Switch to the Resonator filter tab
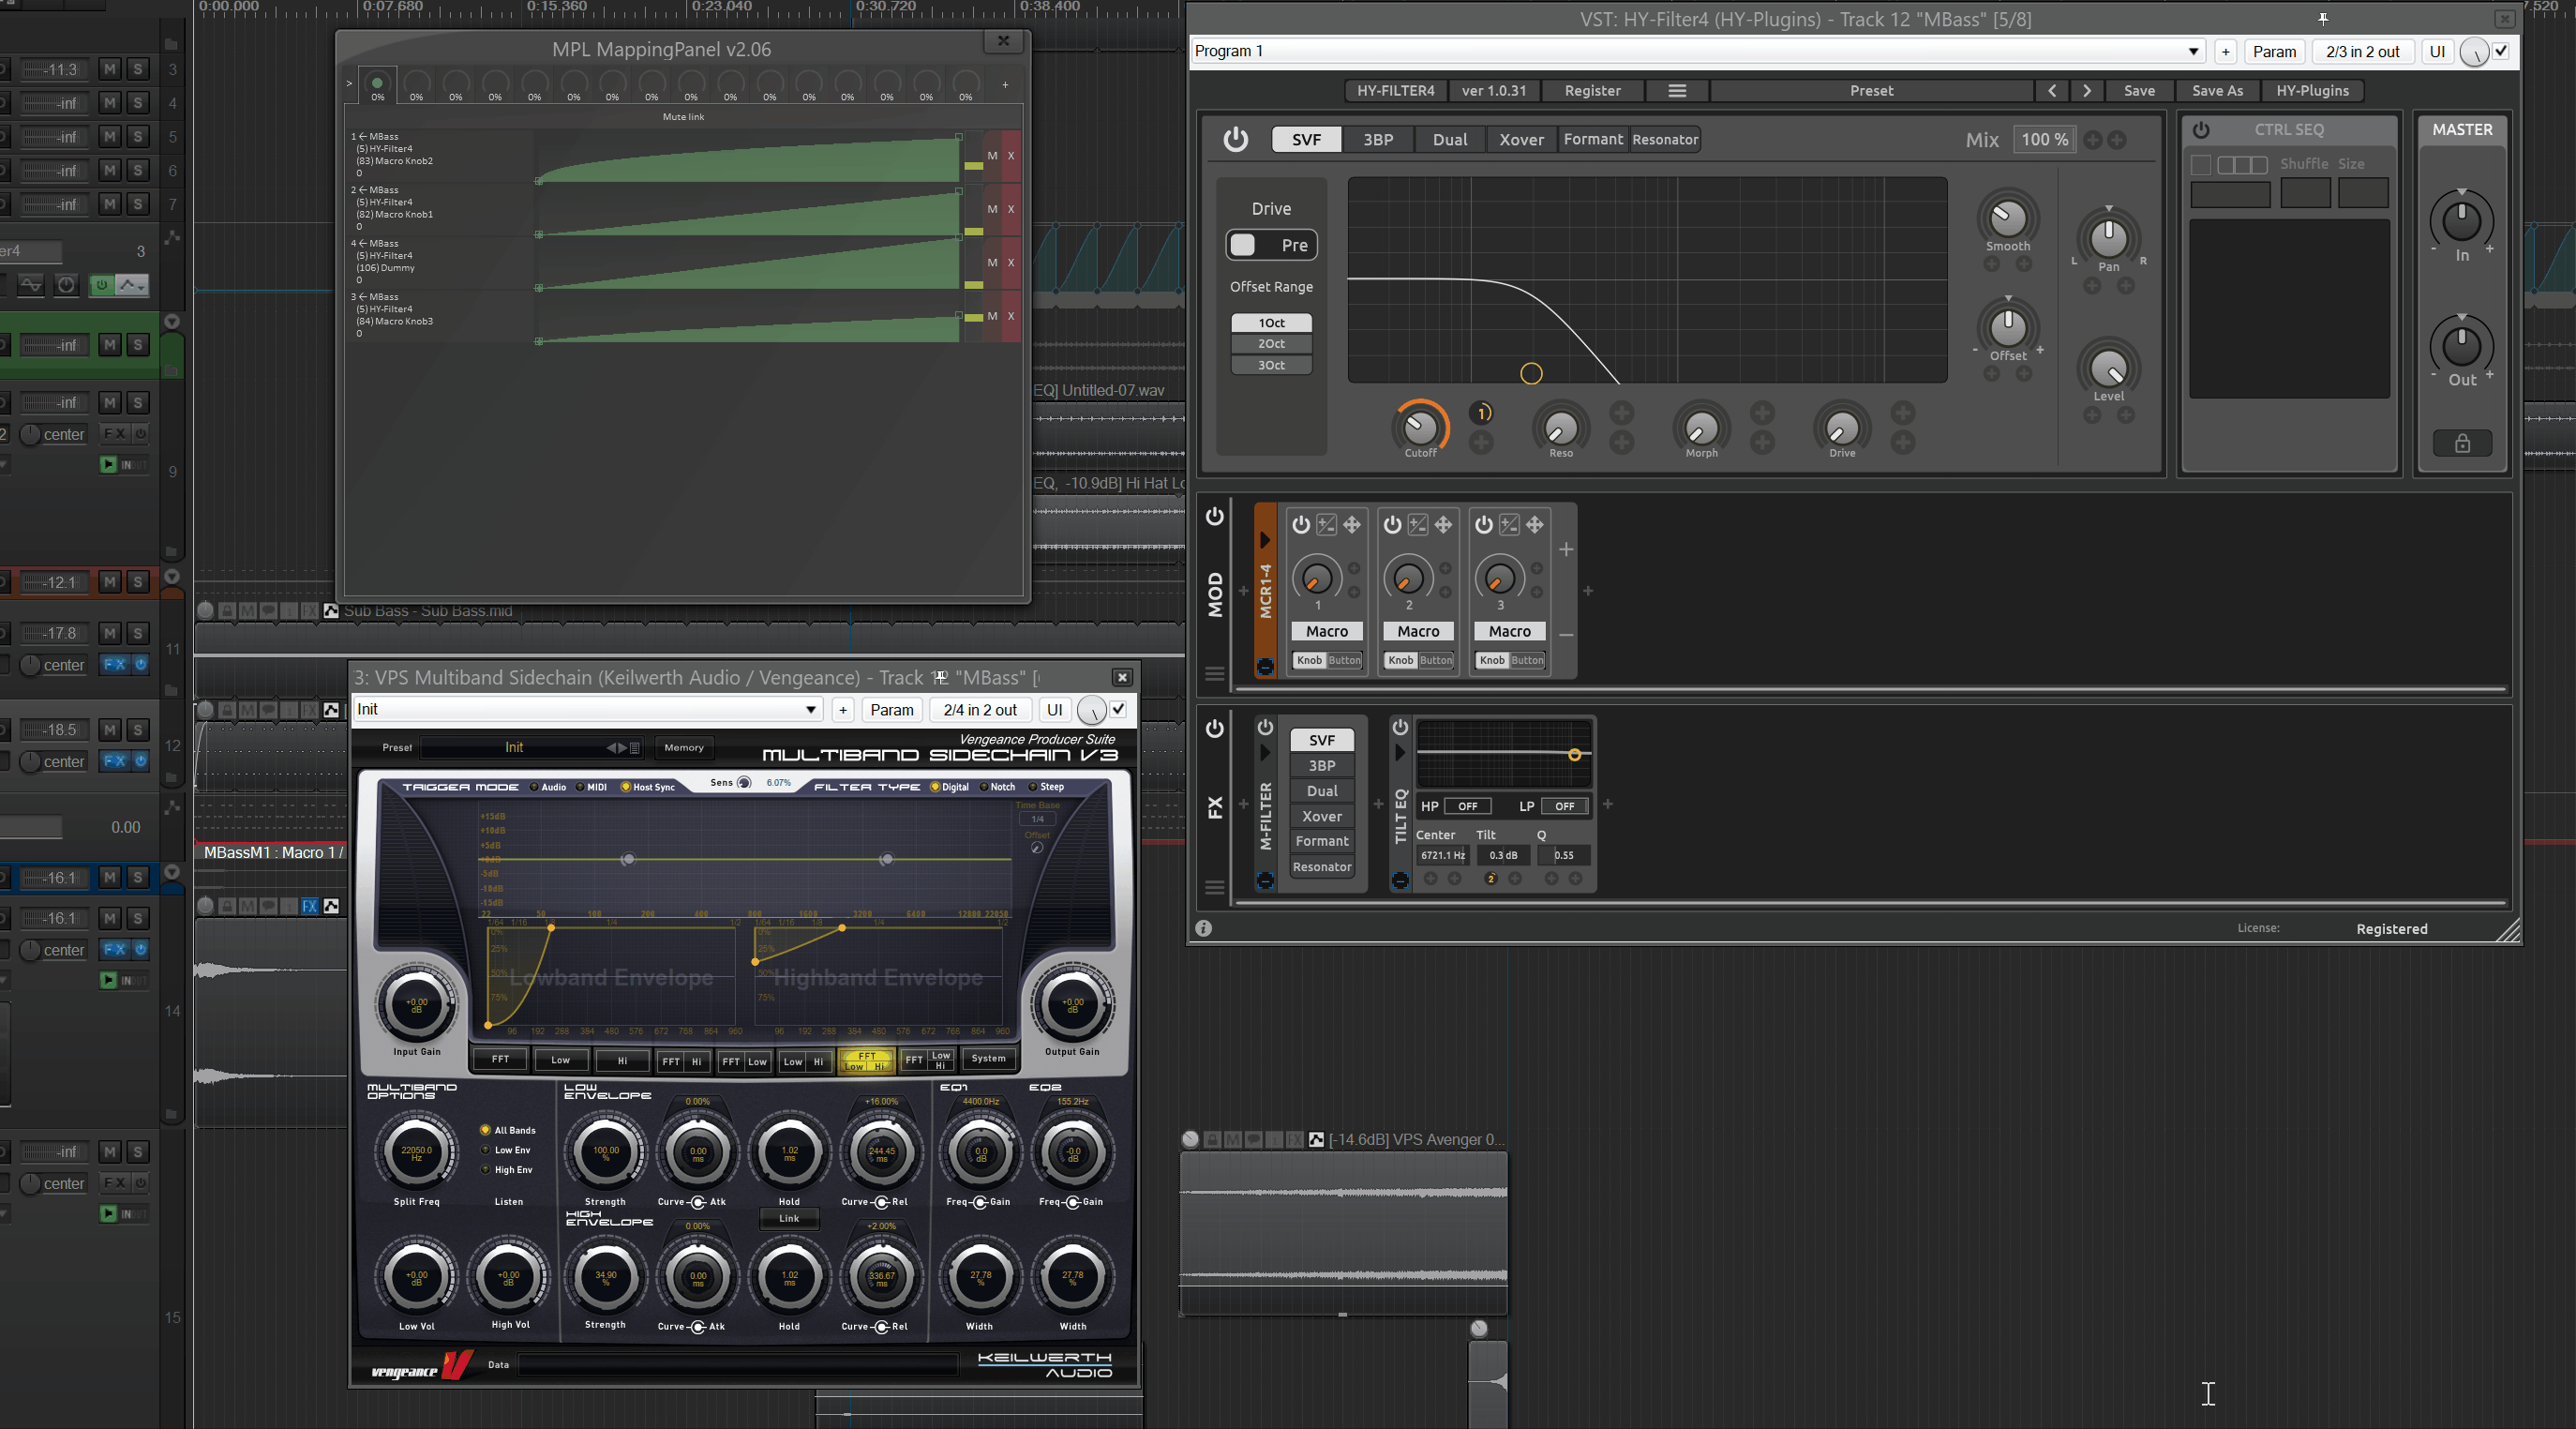The width and height of the screenshot is (2576, 1429). point(1664,140)
